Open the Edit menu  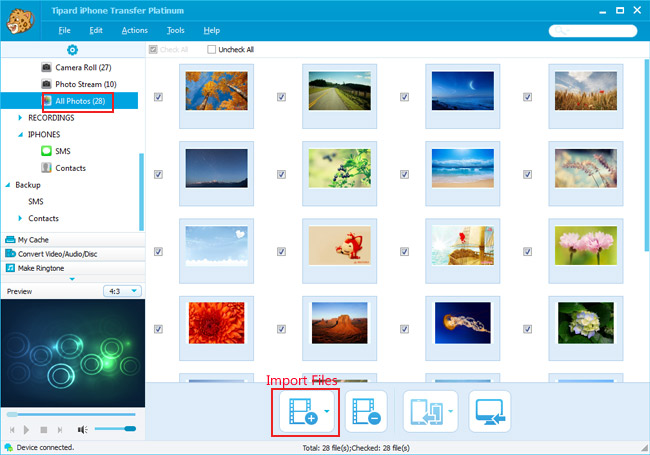pos(96,30)
